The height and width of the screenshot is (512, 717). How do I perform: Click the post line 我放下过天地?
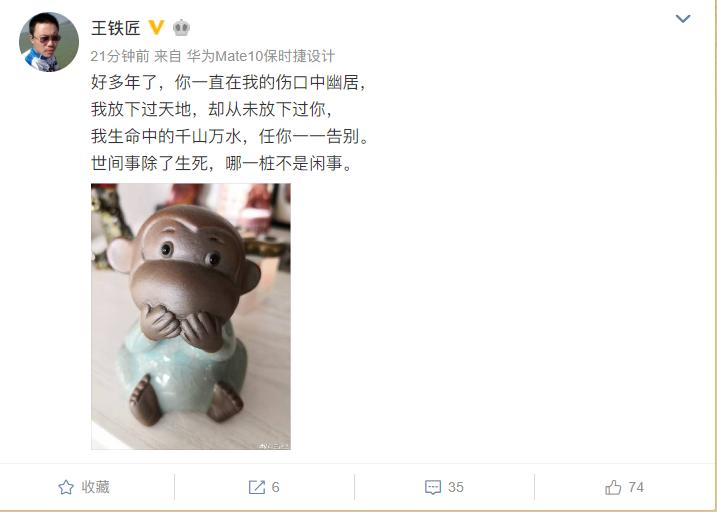[211, 109]
